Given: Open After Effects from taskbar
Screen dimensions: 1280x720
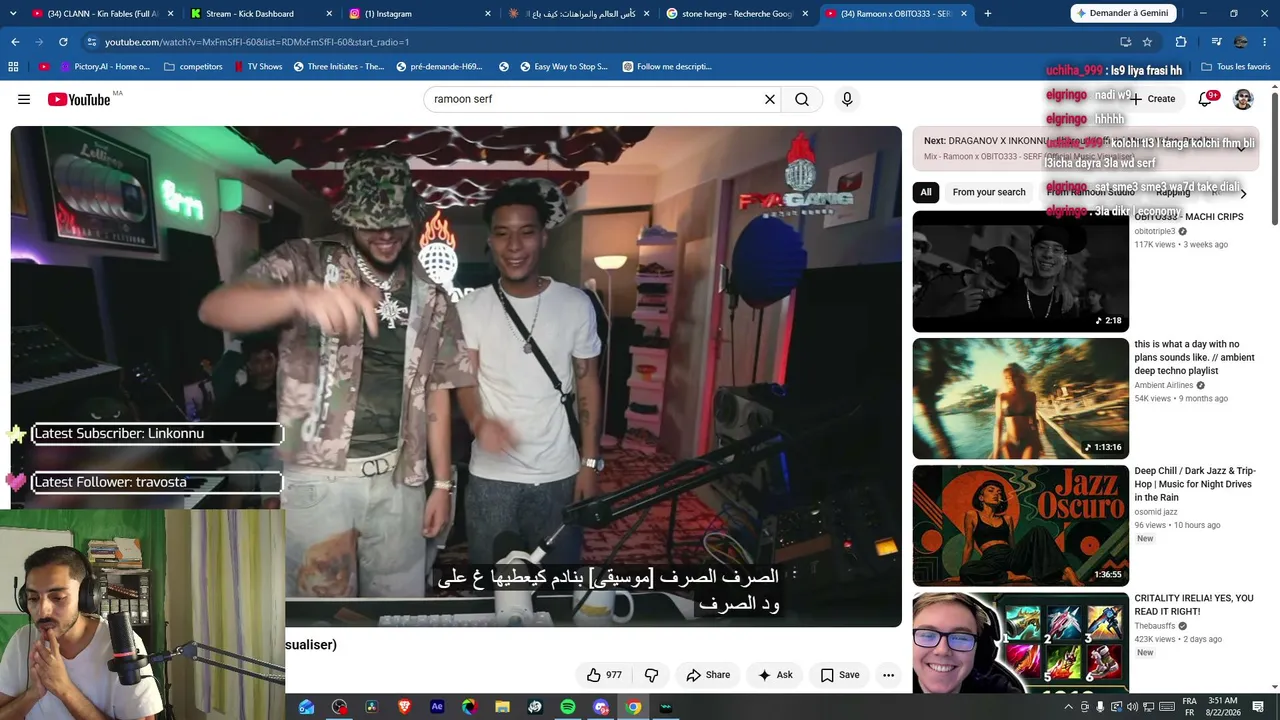Looking at the screenshot, I should pyautogui.click(x=437, y=707).
